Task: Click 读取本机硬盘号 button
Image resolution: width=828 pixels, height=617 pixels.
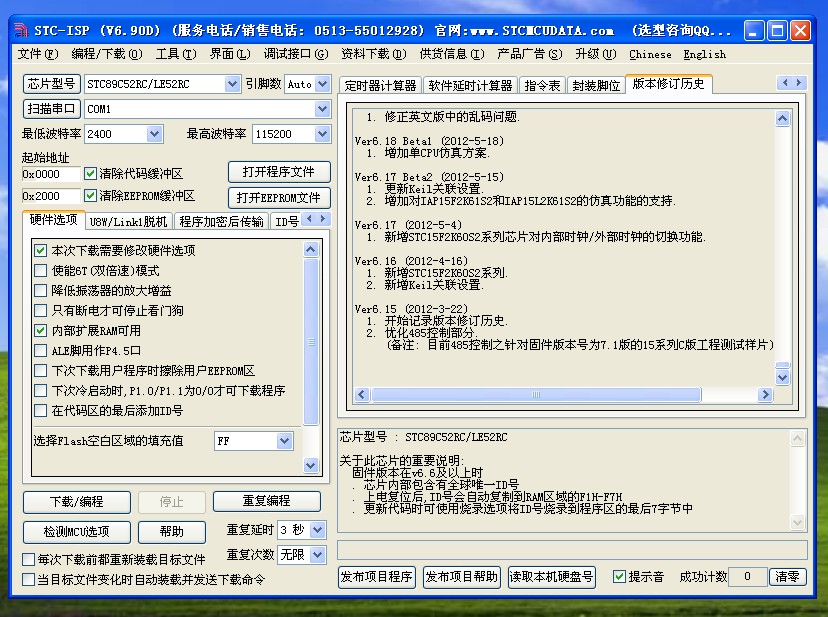Action: 551,577
